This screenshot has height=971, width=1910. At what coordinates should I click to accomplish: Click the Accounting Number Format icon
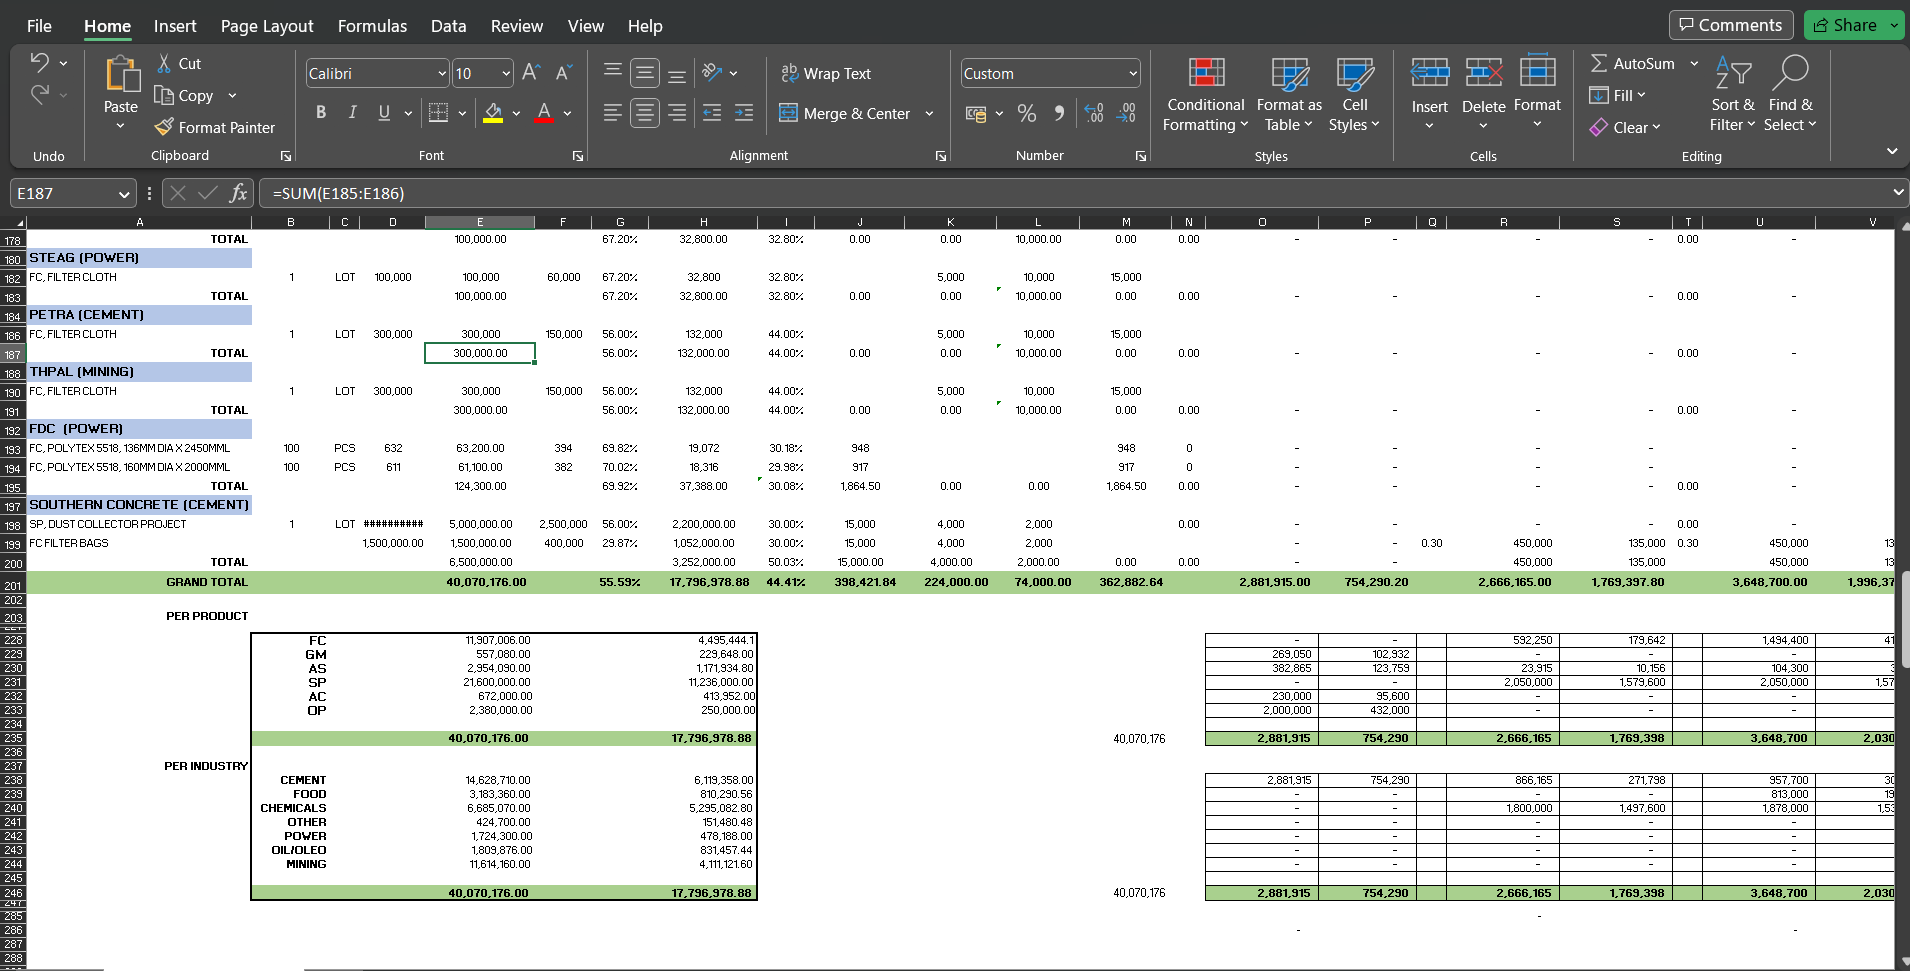[976, 113]
